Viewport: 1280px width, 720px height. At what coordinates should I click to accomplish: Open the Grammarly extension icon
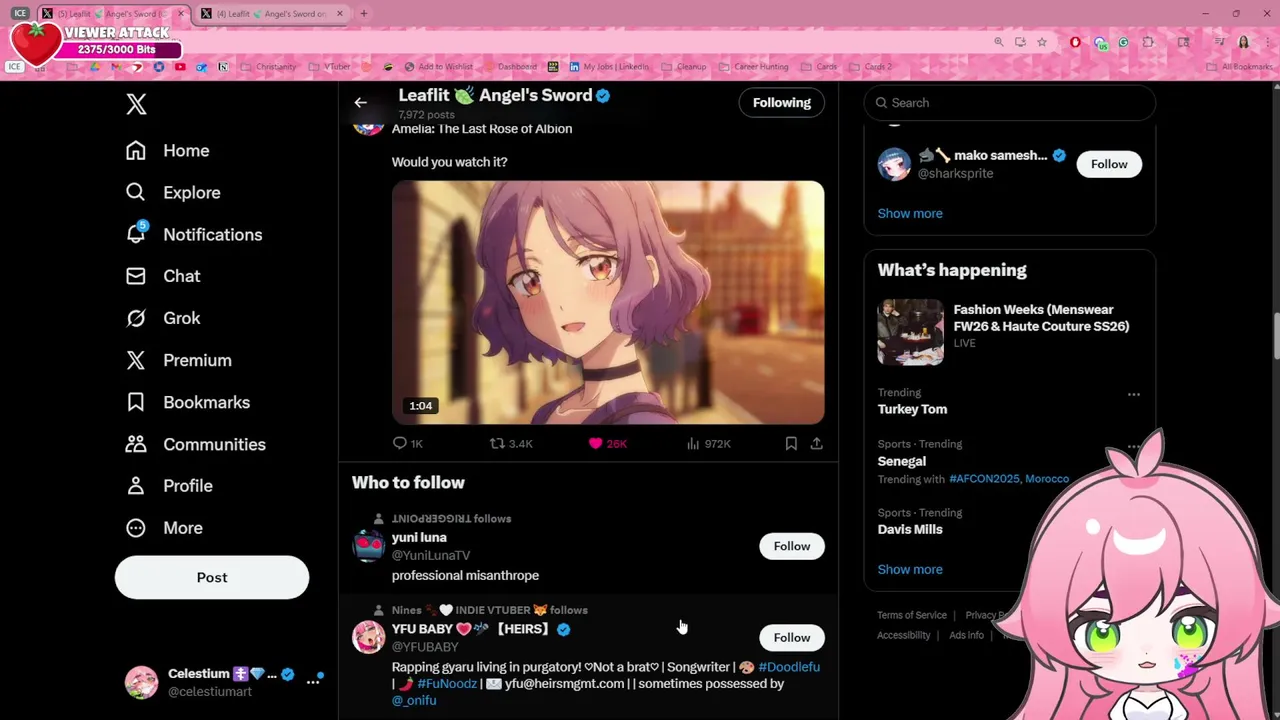1123,42
